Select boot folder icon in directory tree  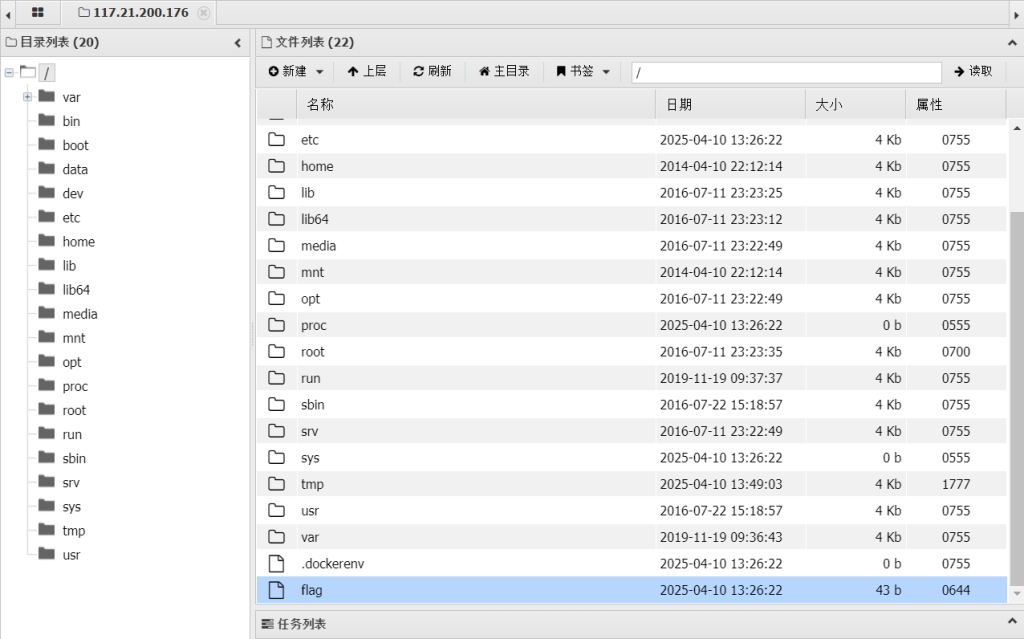pos(46,144)
